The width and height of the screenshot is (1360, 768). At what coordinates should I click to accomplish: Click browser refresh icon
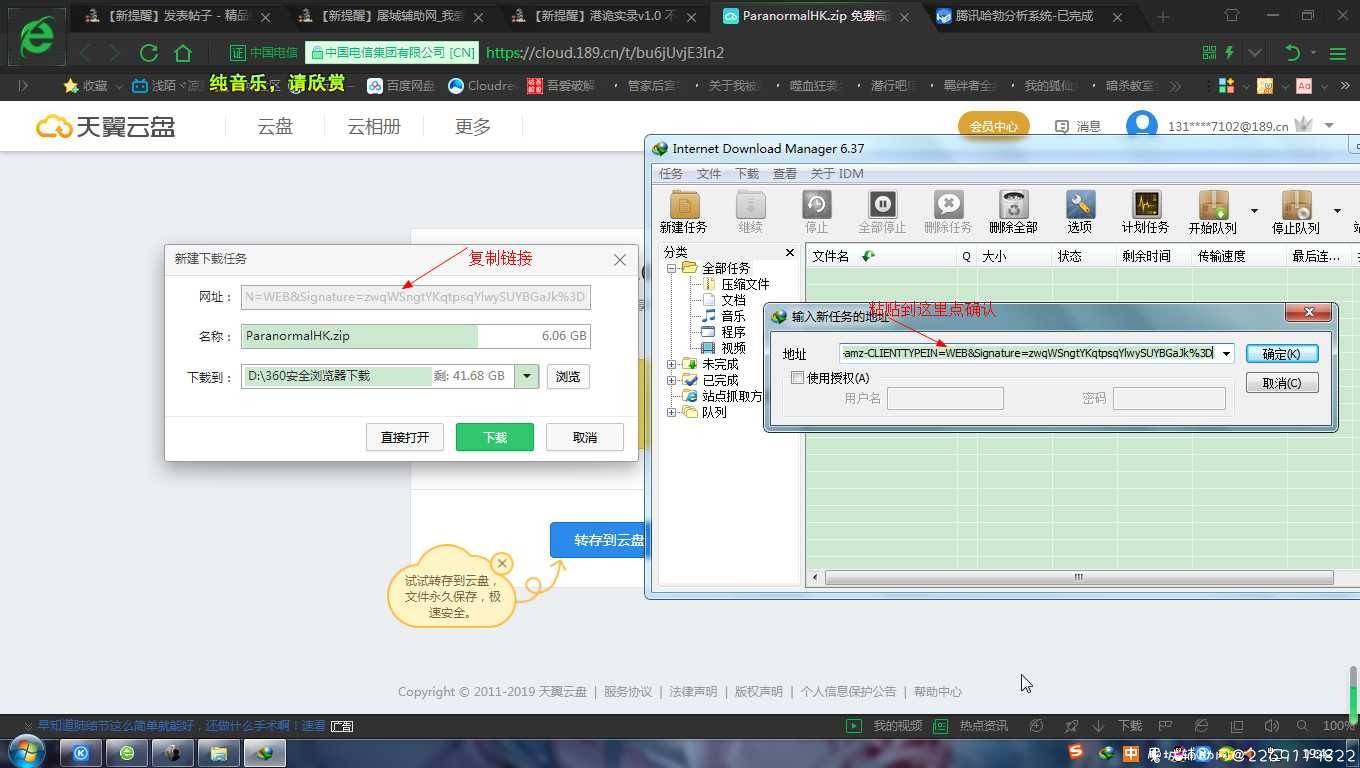click(x=149, y=53)
